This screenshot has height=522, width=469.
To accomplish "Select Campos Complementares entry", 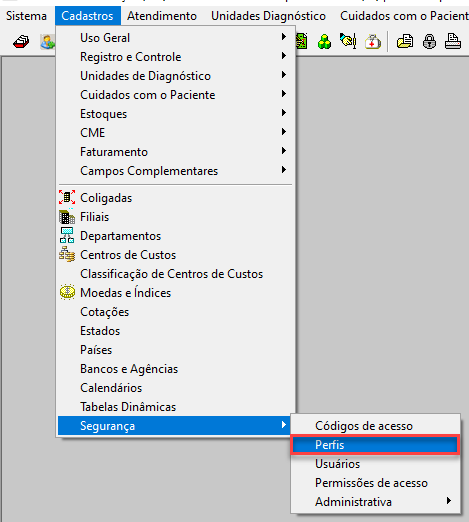I will pyautogui.click(x=175, y=171).
